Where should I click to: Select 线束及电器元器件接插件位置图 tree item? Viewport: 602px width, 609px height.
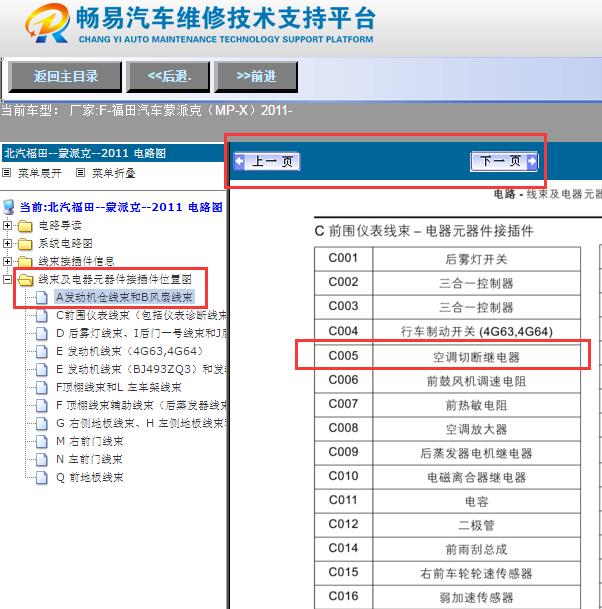pos(115,279)
